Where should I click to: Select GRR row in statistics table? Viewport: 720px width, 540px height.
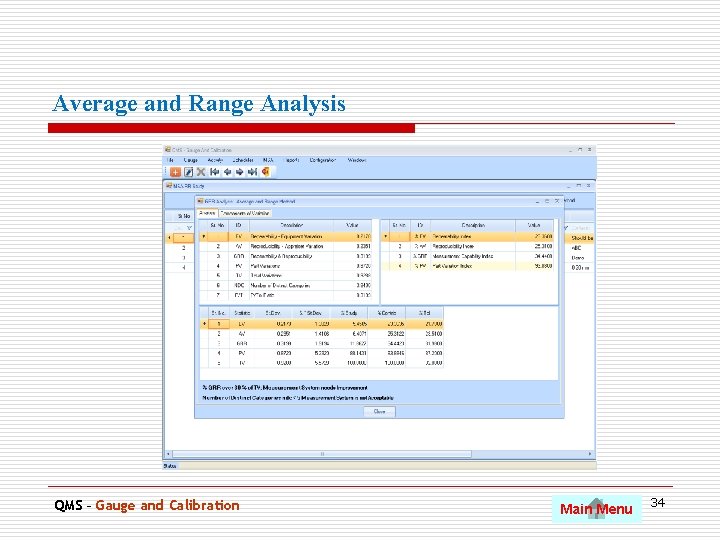pos(322,343)
